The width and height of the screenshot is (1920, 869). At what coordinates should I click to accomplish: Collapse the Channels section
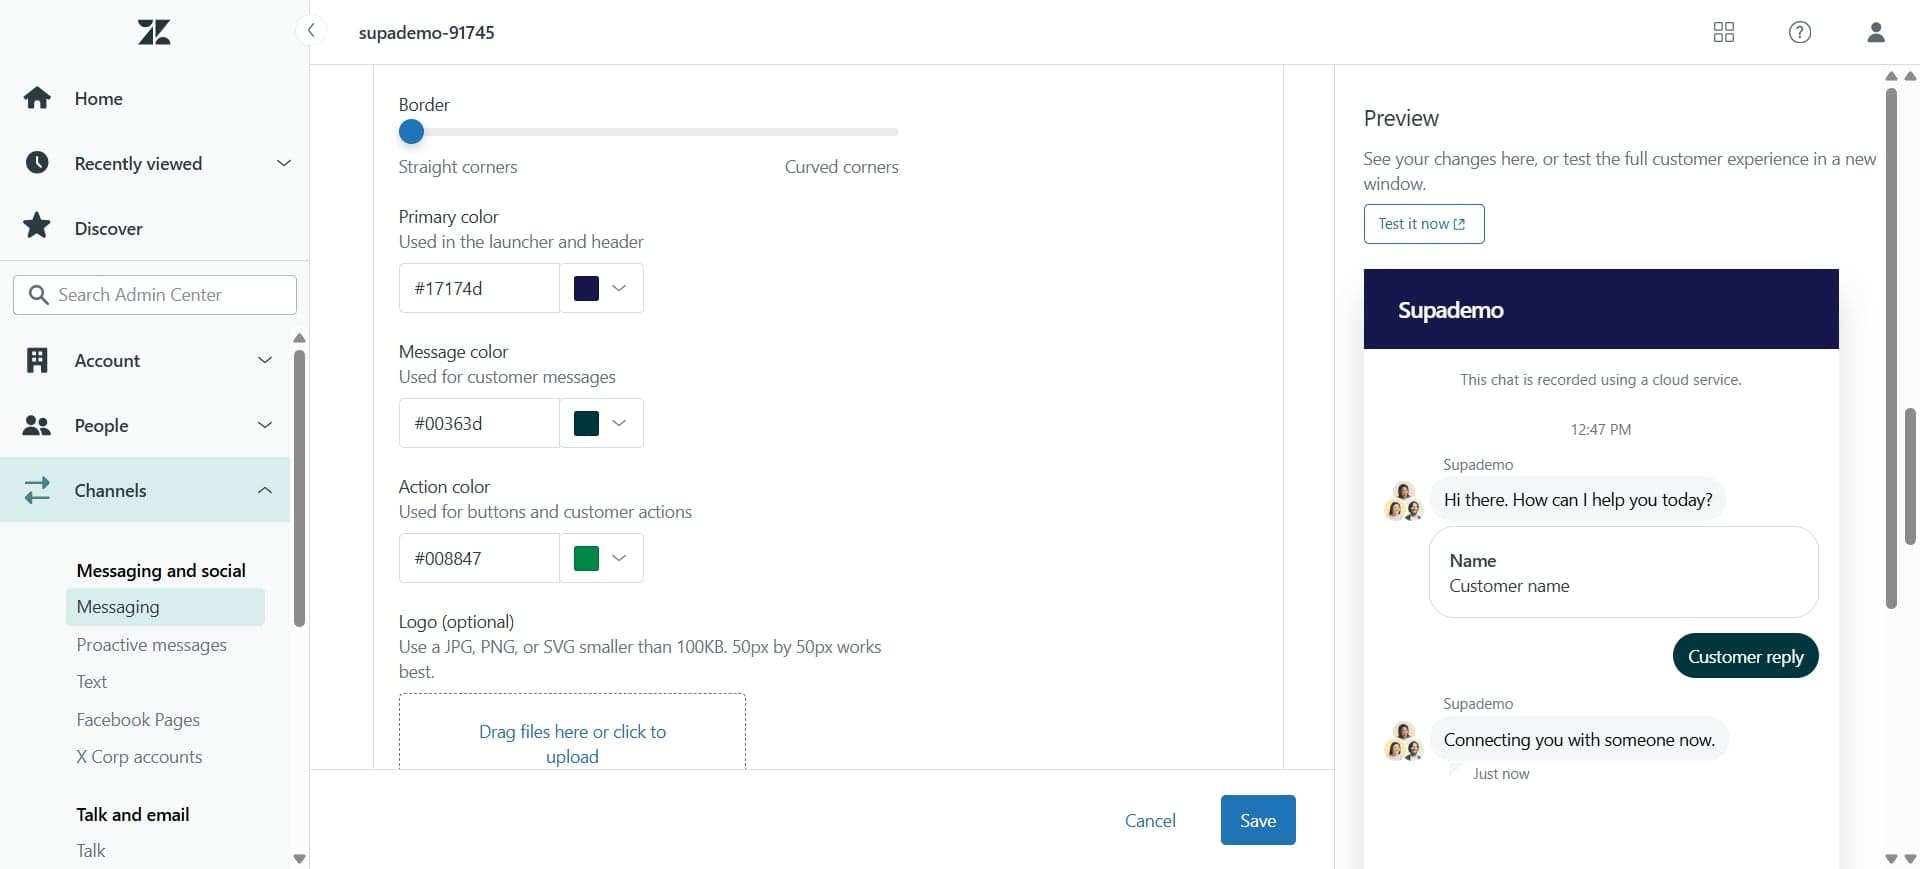click(265, 491)
